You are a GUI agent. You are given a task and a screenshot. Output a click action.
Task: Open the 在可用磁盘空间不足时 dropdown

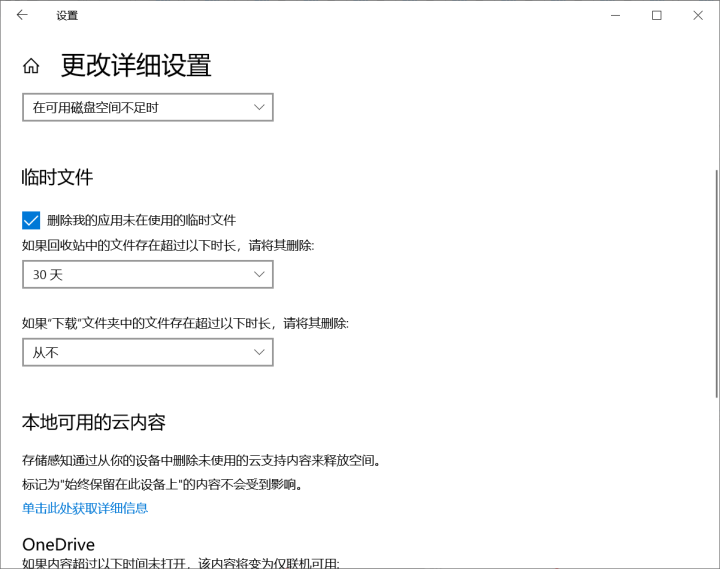tap(147, 107)
